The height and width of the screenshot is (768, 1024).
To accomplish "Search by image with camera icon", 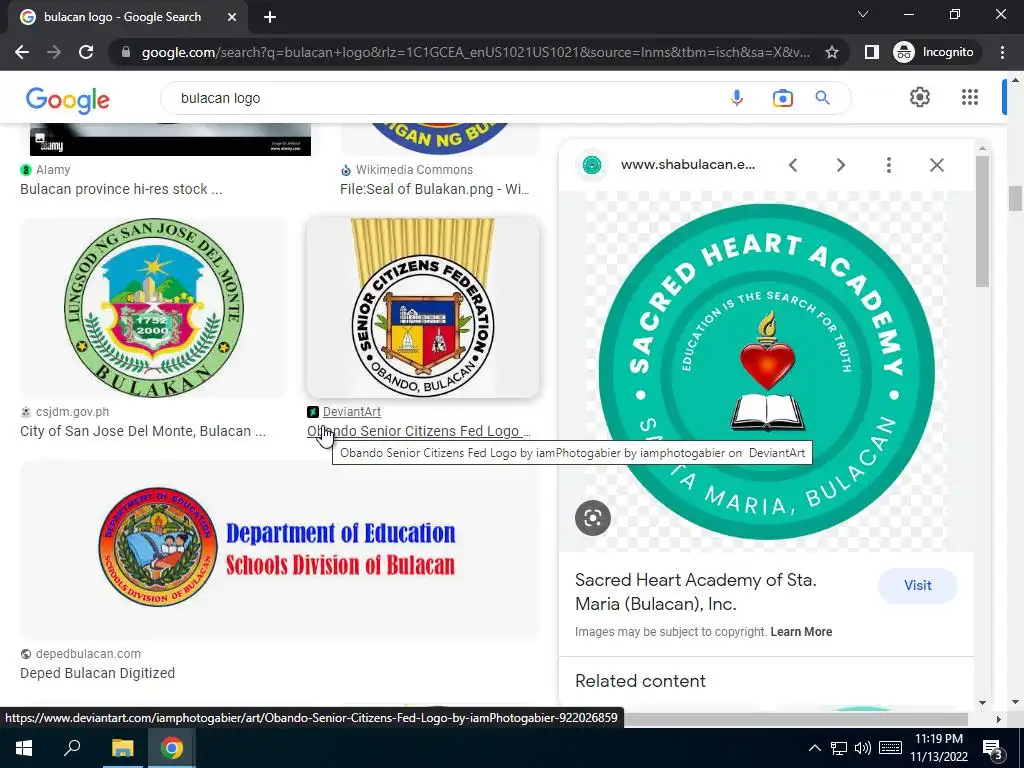I will click(782, 98).
